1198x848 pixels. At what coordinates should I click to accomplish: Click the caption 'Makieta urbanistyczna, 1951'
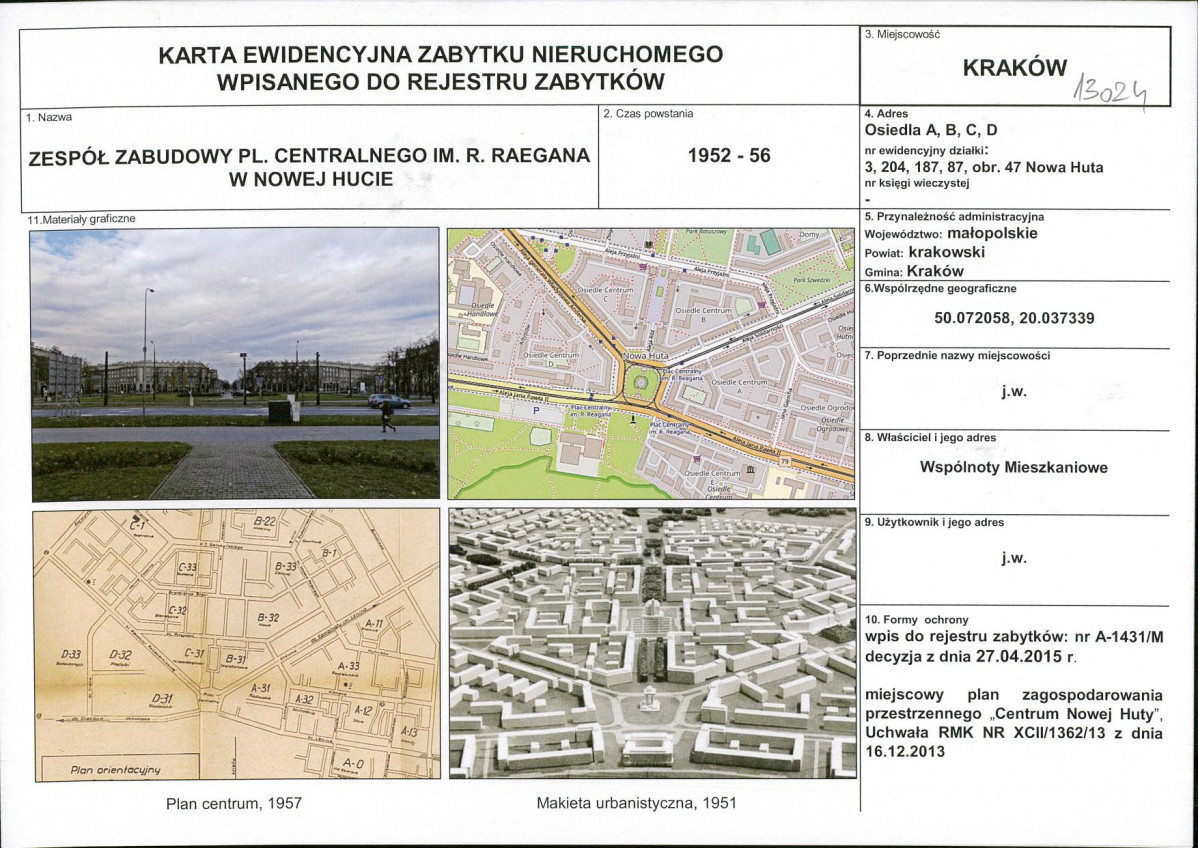636,804
